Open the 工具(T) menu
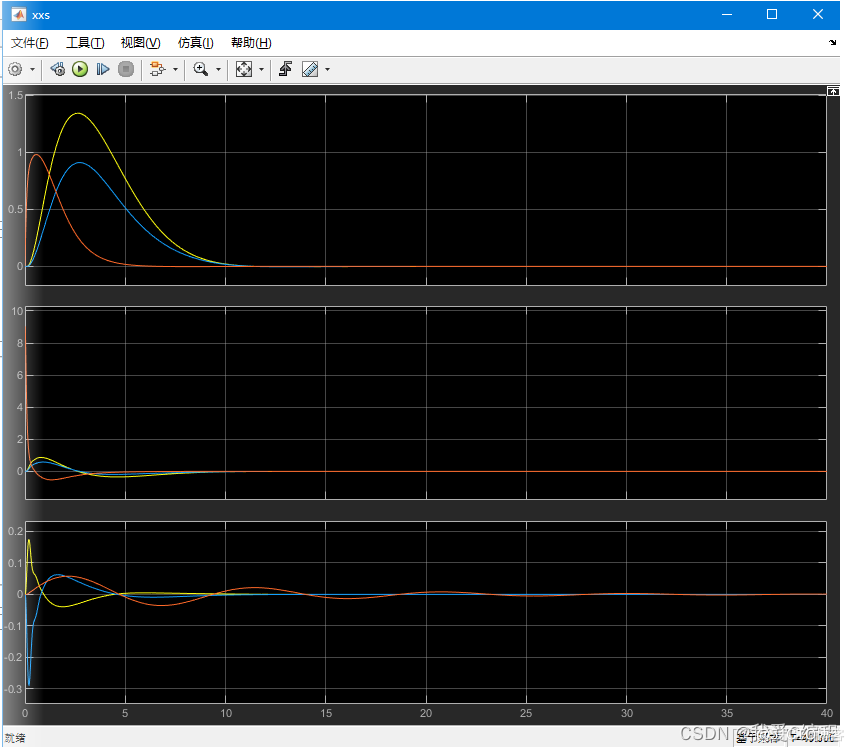 [85, 43]
